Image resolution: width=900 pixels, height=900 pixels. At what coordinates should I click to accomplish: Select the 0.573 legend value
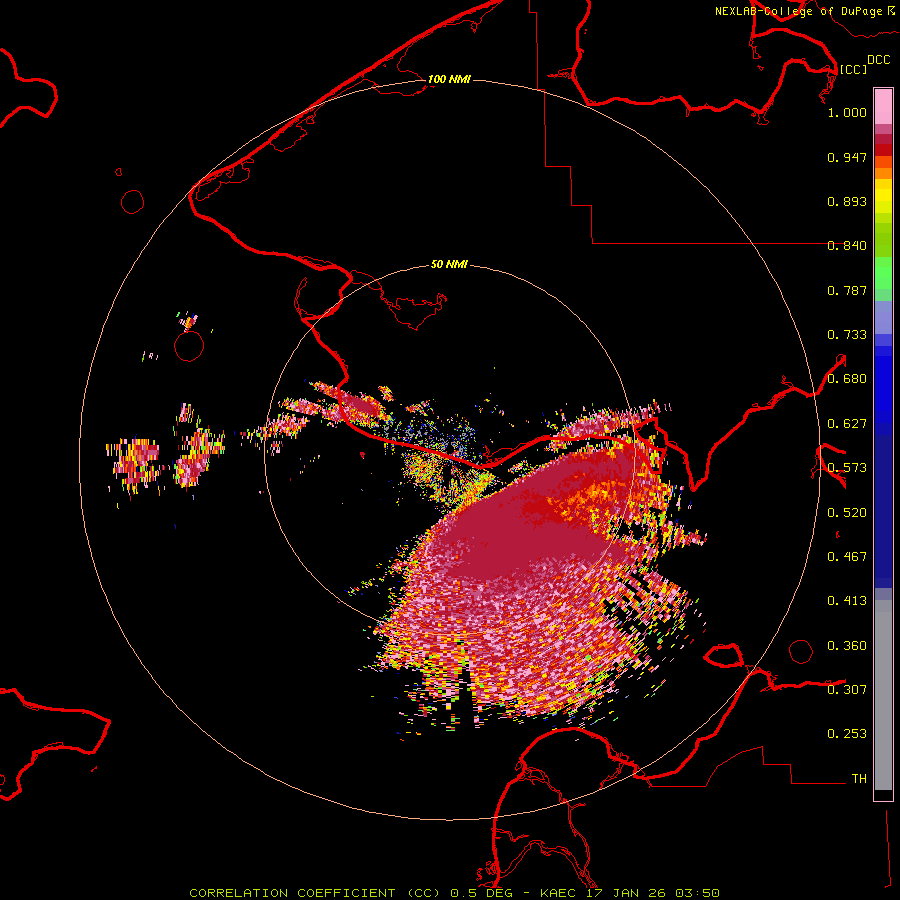click(847, 468)
